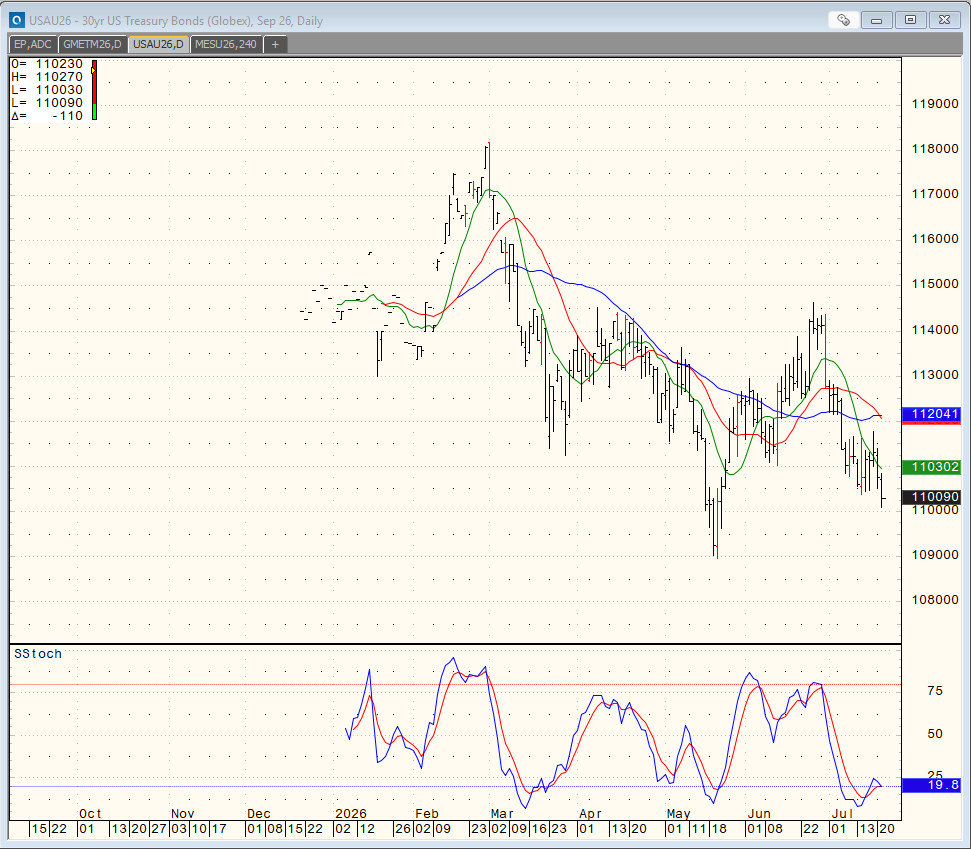
Task: Click the link chain icon in title bar
Action: [843, 20]
